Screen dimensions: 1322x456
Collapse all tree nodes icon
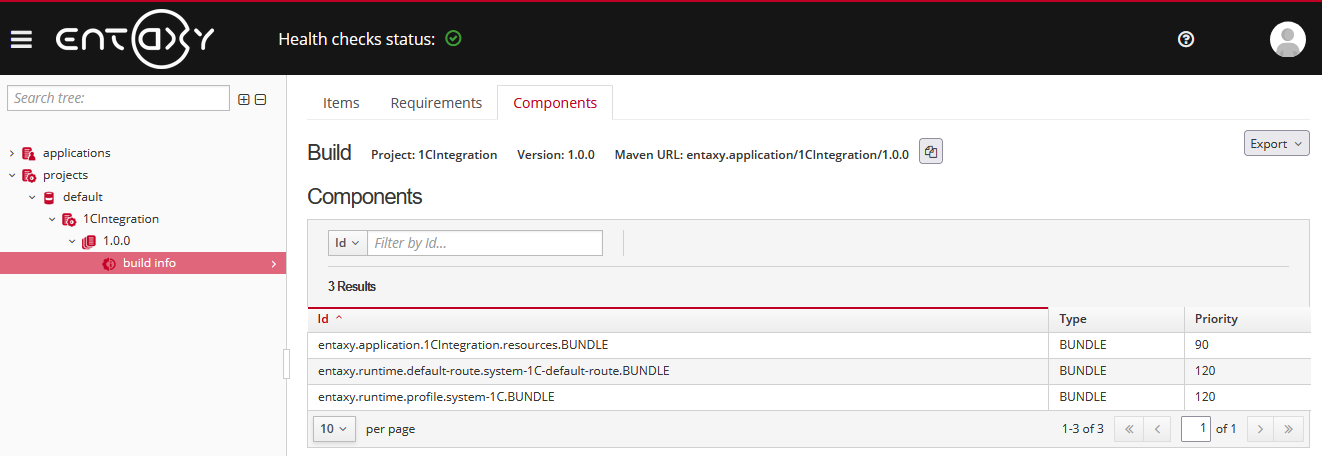260,99
